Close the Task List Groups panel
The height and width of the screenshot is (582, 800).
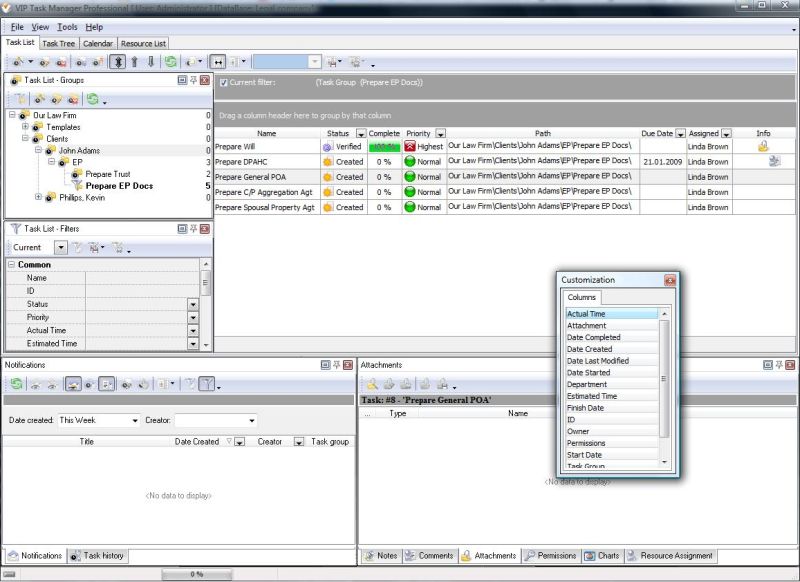[x=205, y=79]
